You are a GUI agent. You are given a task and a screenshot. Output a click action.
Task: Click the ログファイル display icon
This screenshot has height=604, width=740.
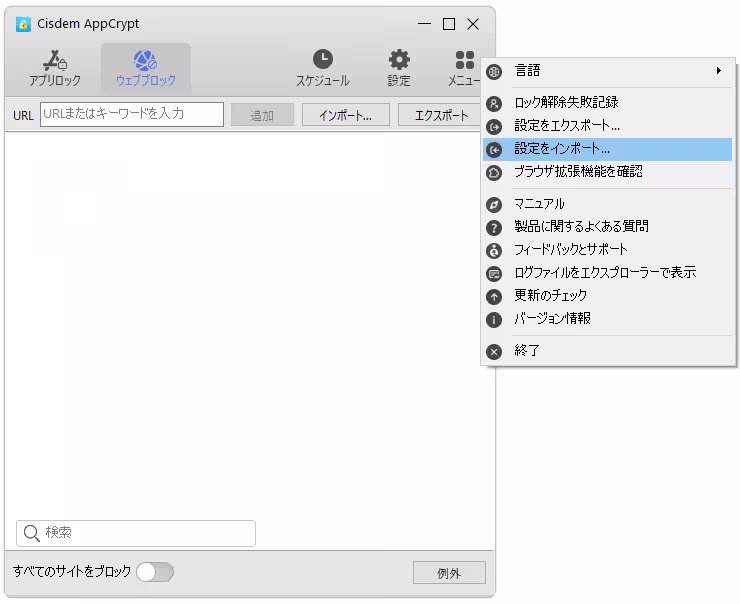tap(494, 274)
